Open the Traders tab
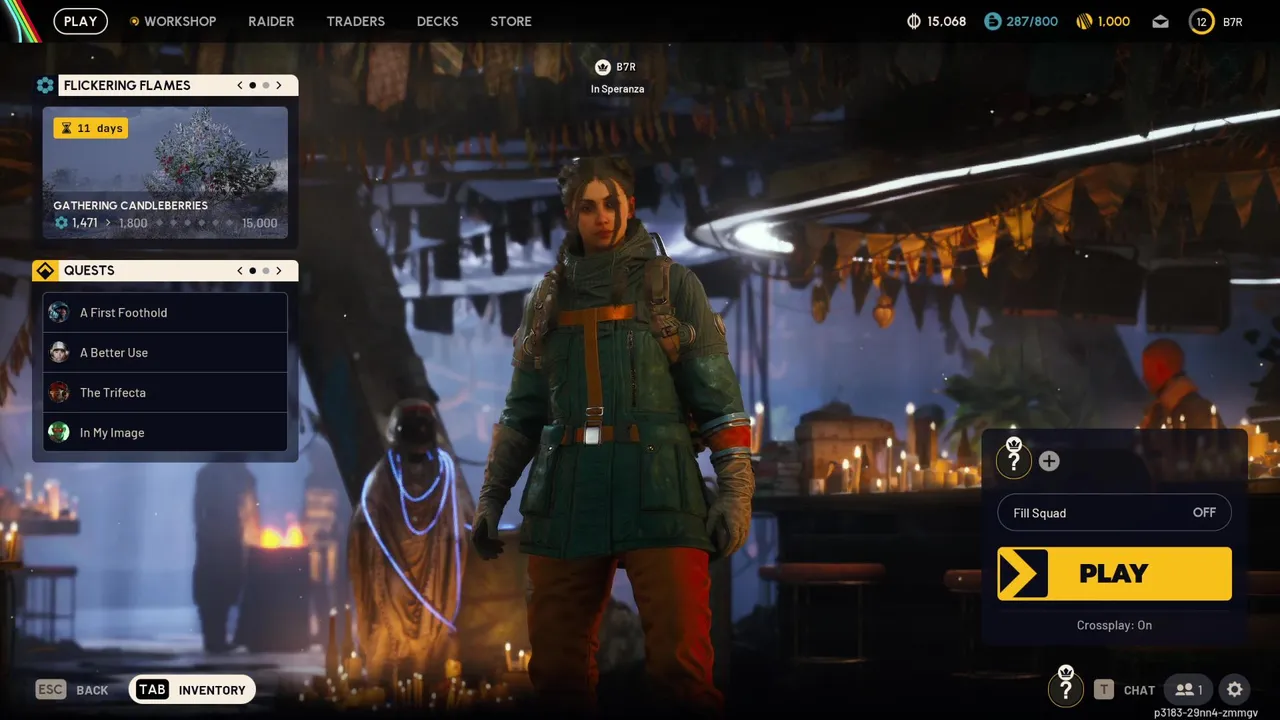The width and height of the screenshot is (1280, 720). [355, 21]
